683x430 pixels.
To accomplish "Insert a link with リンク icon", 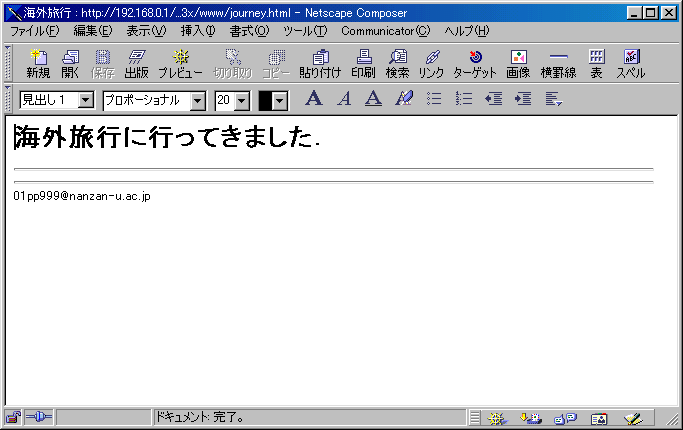I will pyautogui.click(x=431, y=64).
